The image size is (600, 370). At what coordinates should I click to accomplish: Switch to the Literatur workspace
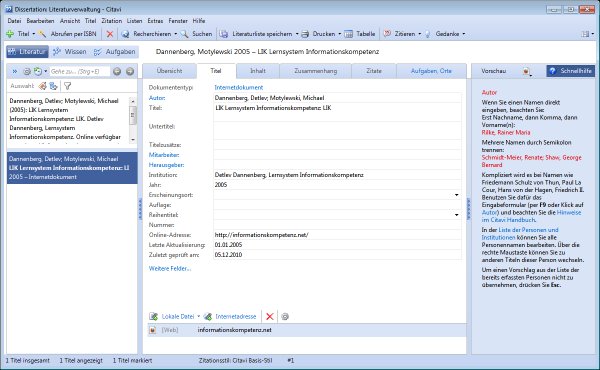click(27, 52)
